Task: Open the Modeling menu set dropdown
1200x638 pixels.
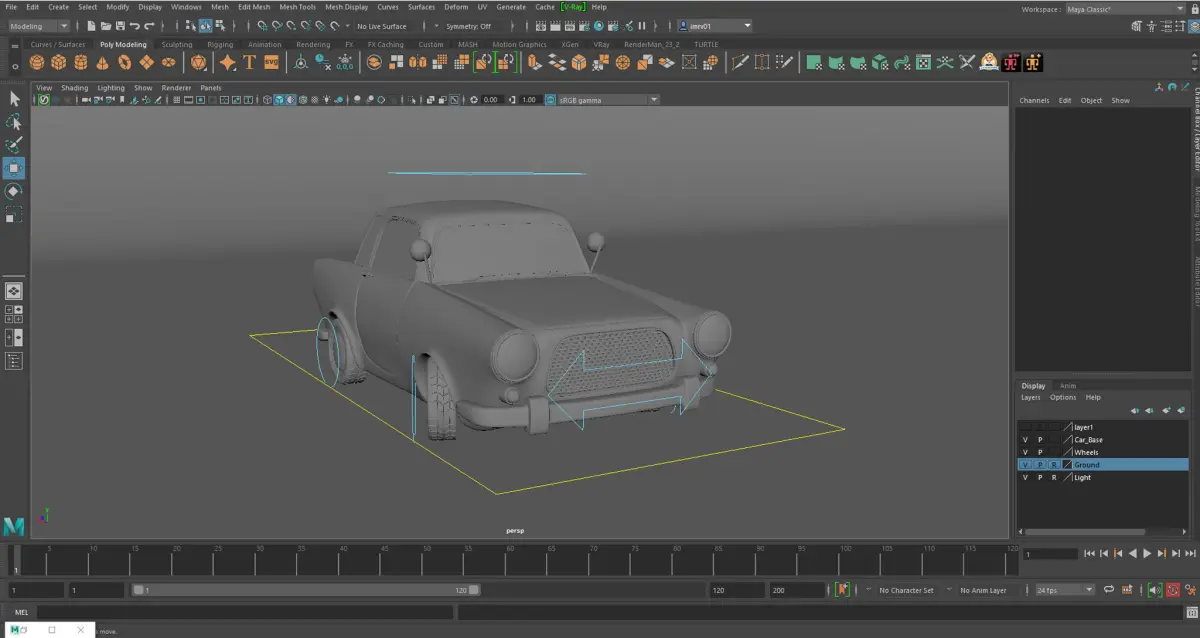Action: 39,26
